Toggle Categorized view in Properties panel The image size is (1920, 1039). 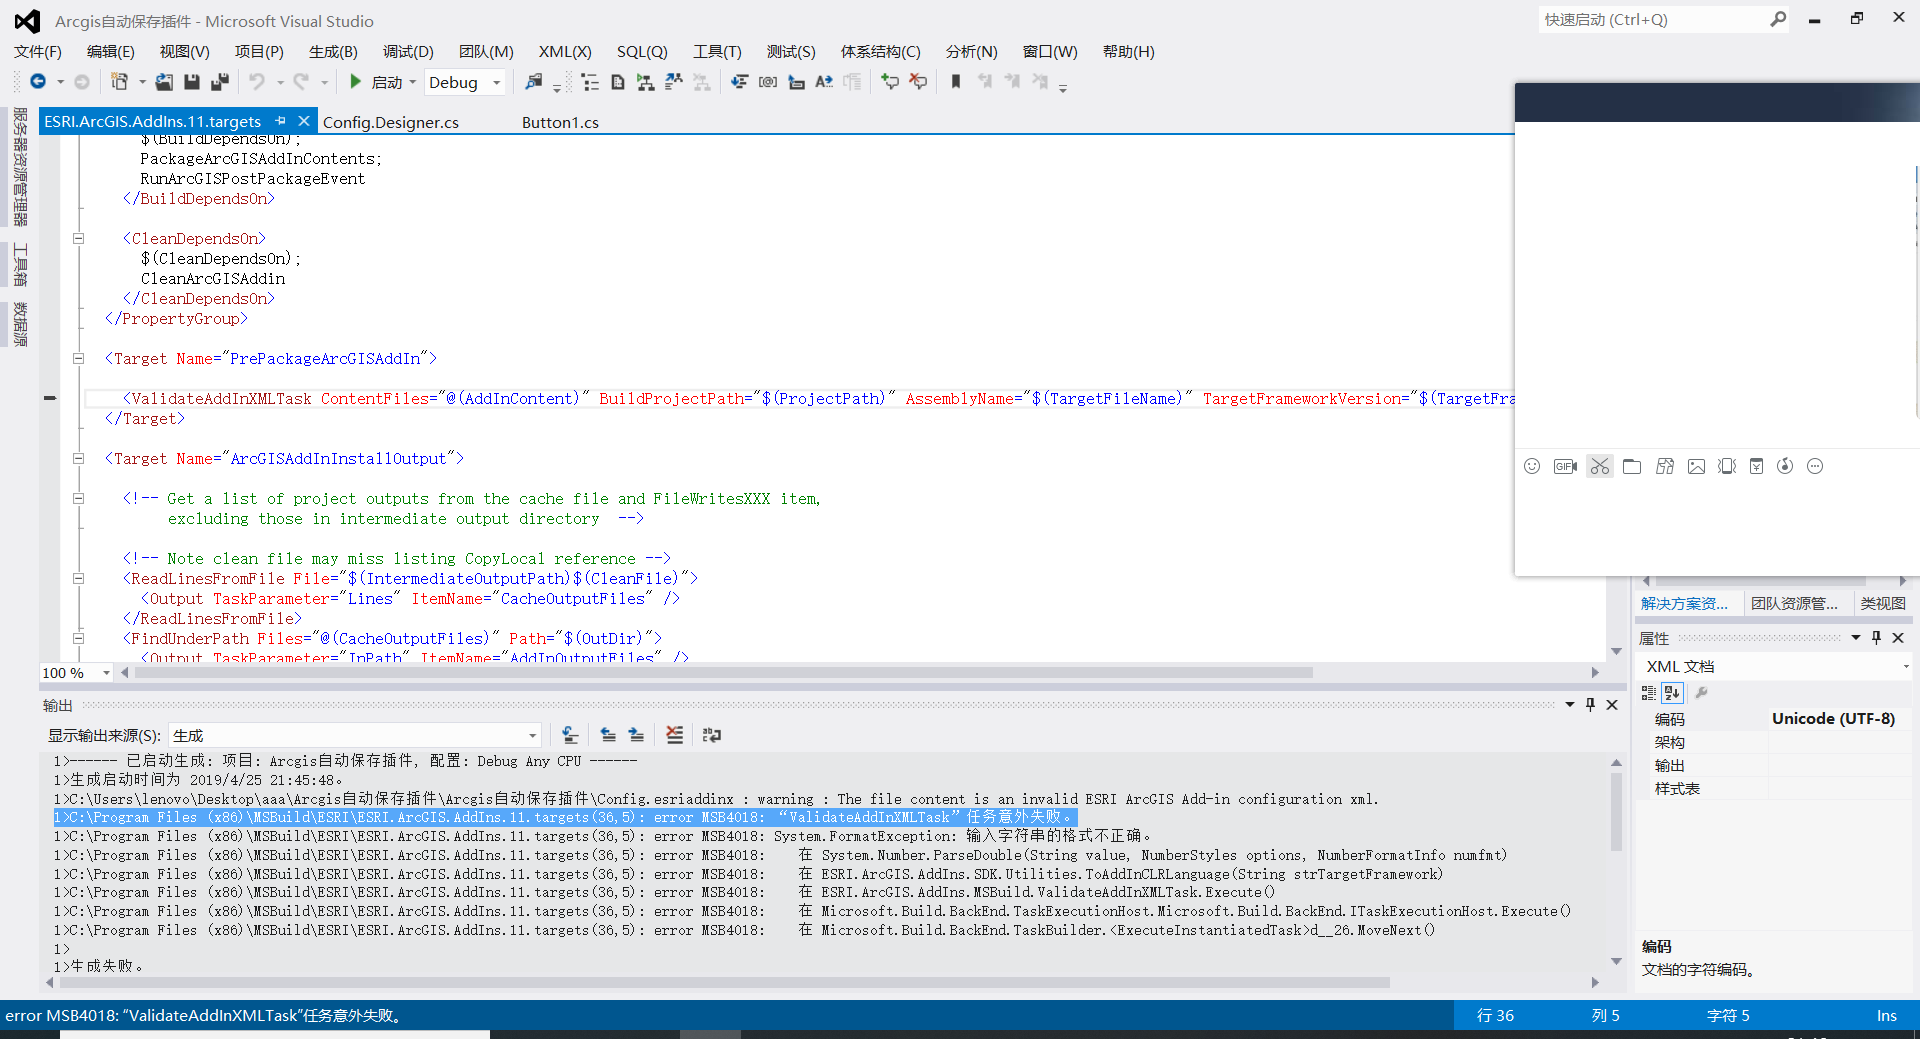[1649, 693]
